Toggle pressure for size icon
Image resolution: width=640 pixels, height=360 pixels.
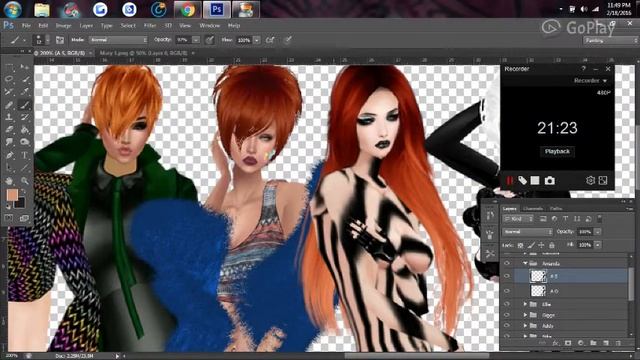pos(288,40)
